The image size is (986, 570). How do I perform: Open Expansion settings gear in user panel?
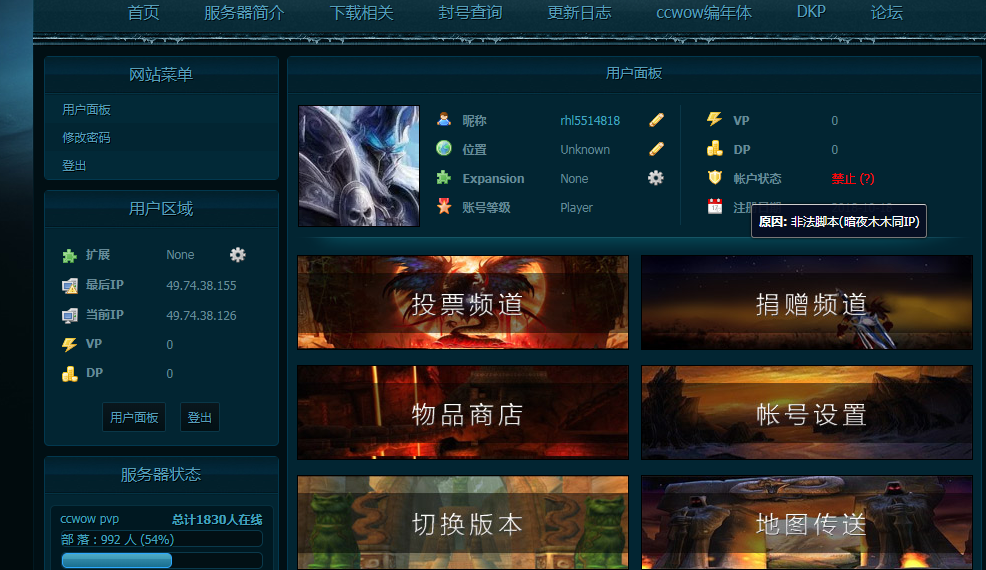pos(655,178)
